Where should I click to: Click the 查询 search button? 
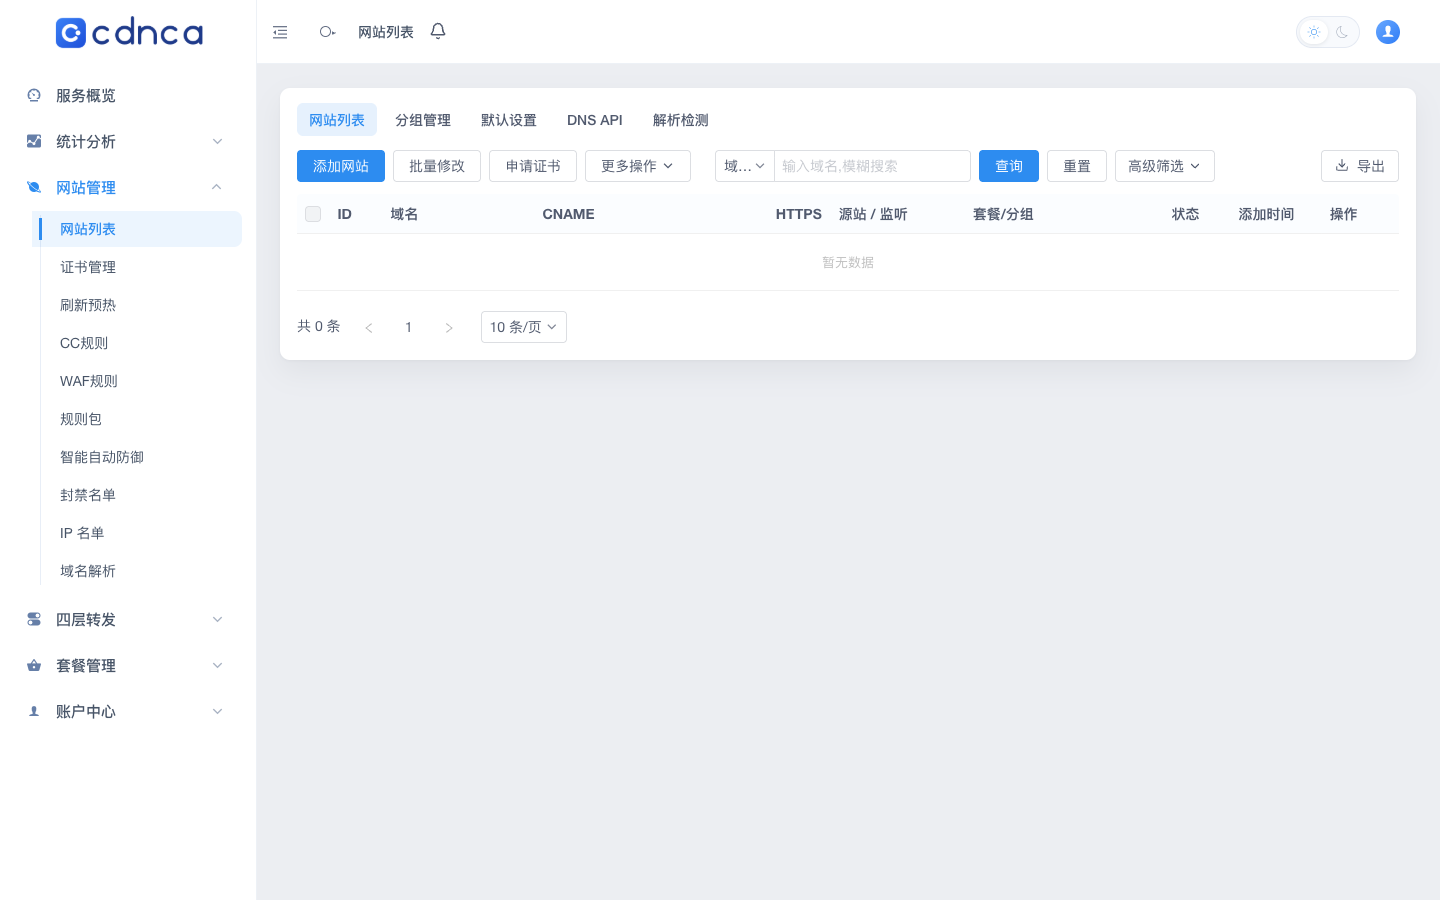pyautogui.click(x=1009, y=166)
